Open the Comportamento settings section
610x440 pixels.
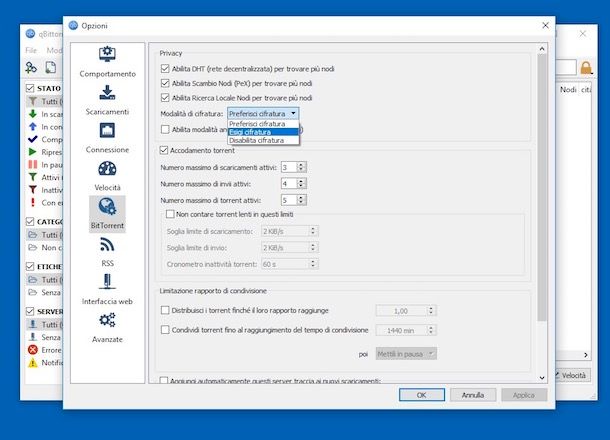[107, 62]
